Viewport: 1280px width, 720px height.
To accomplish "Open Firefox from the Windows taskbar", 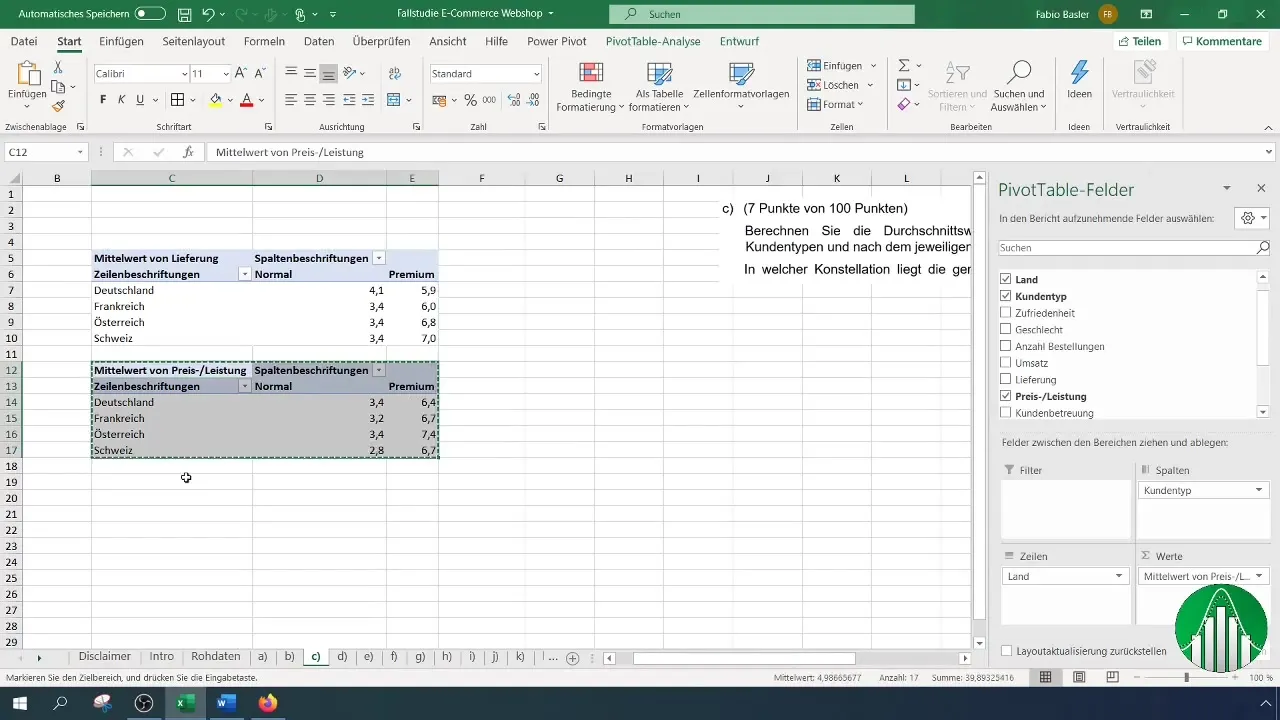I will (x=266, y=703).
